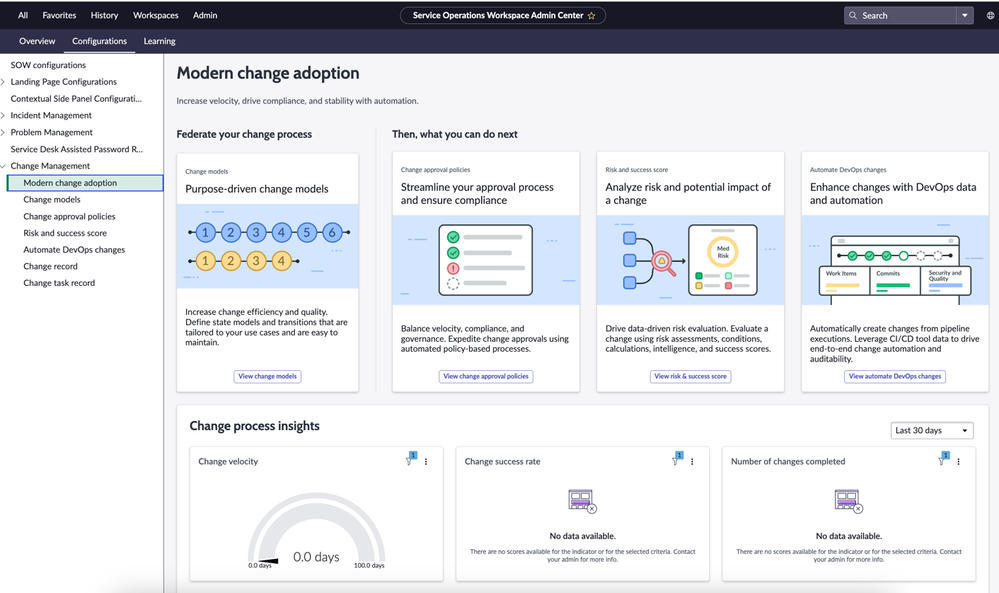Open the Workspaces menu

coord(155,15)
